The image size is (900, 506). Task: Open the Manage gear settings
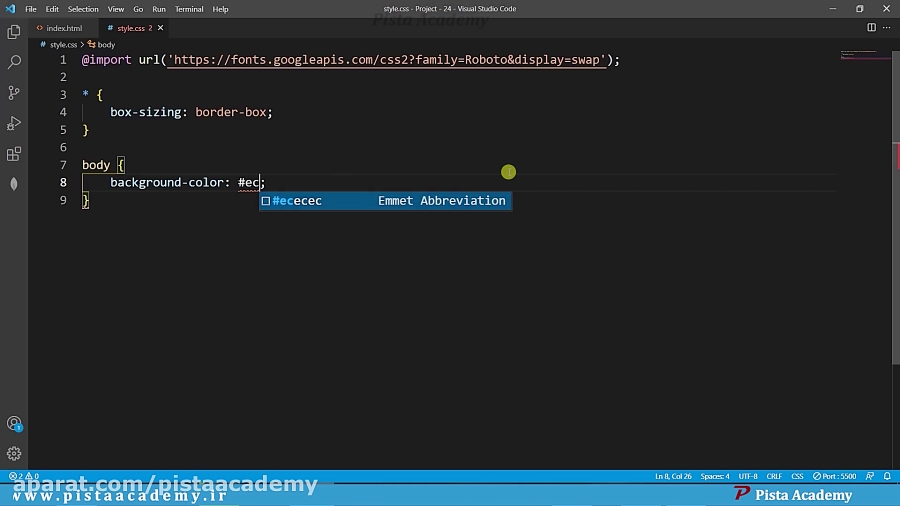click(14, 454)
